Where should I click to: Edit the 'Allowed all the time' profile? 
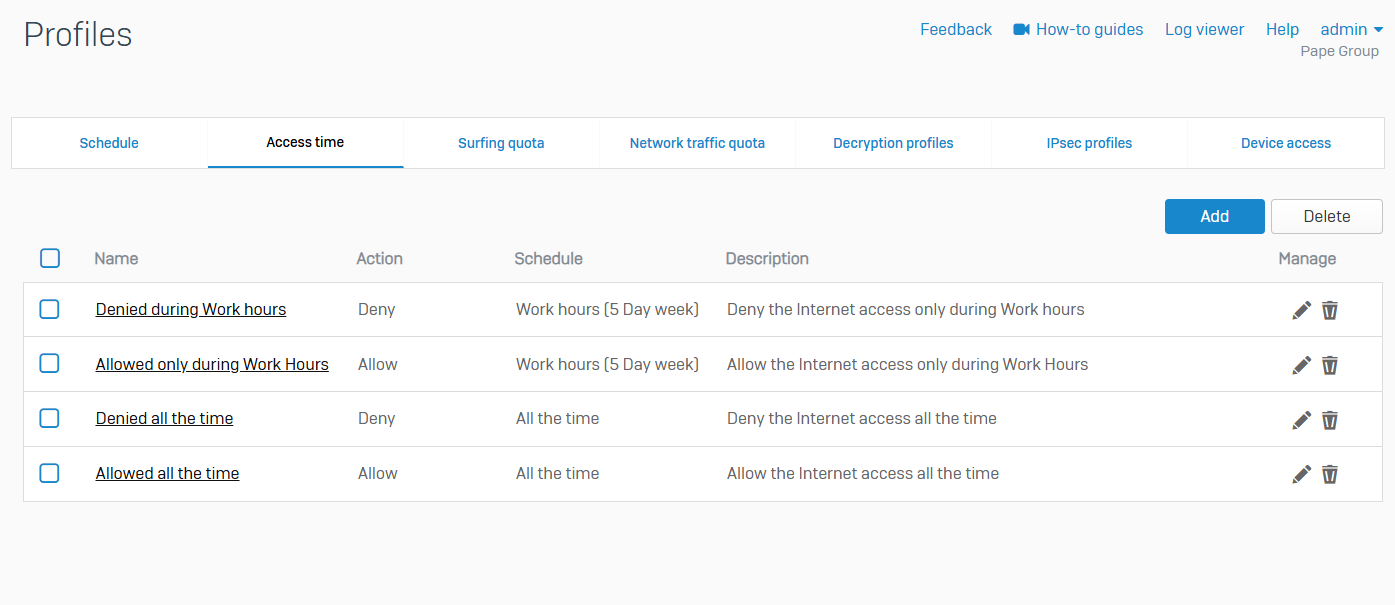coord(1301,474)
